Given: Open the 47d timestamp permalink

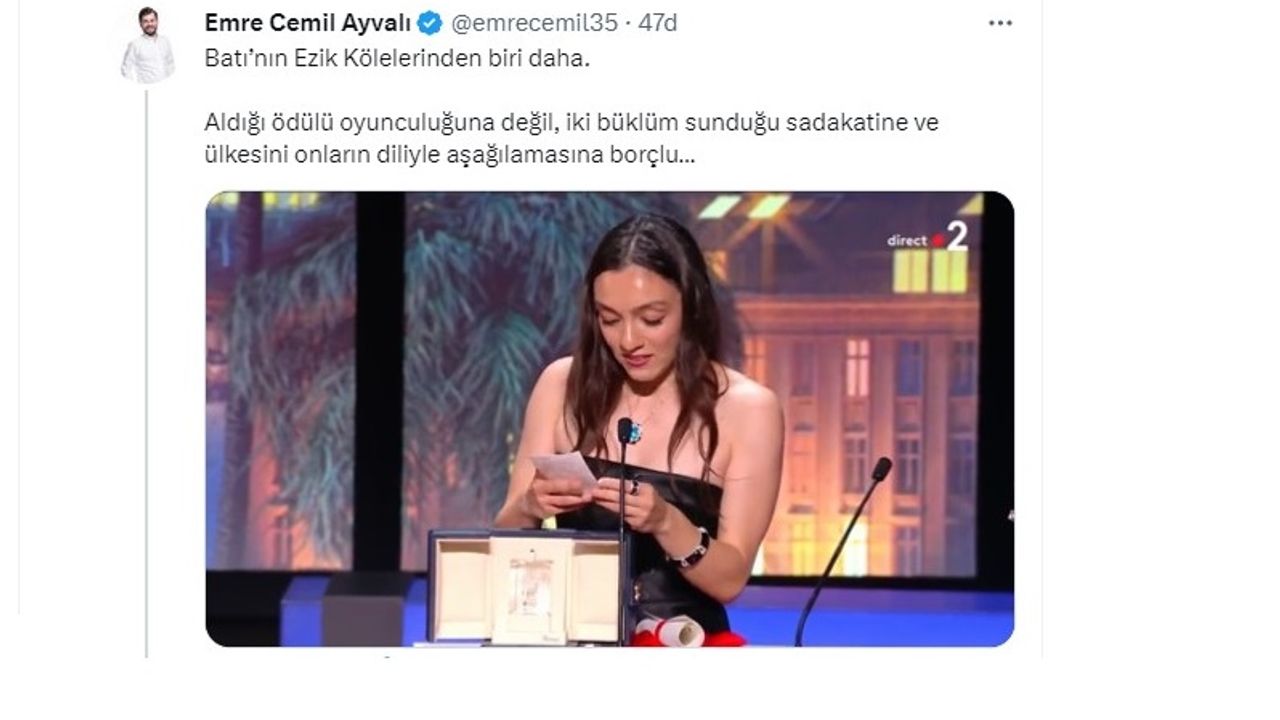Looking at the screenshot, I should click(657, 23).
